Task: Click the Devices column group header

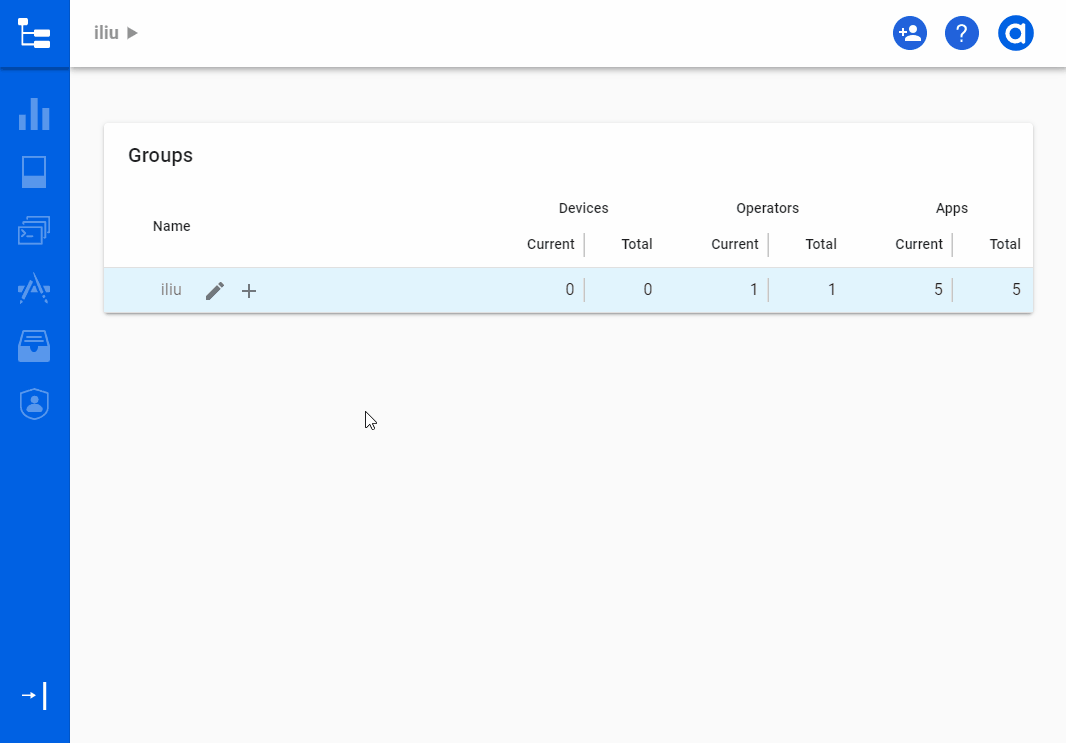Action: (x=584, y=208)
